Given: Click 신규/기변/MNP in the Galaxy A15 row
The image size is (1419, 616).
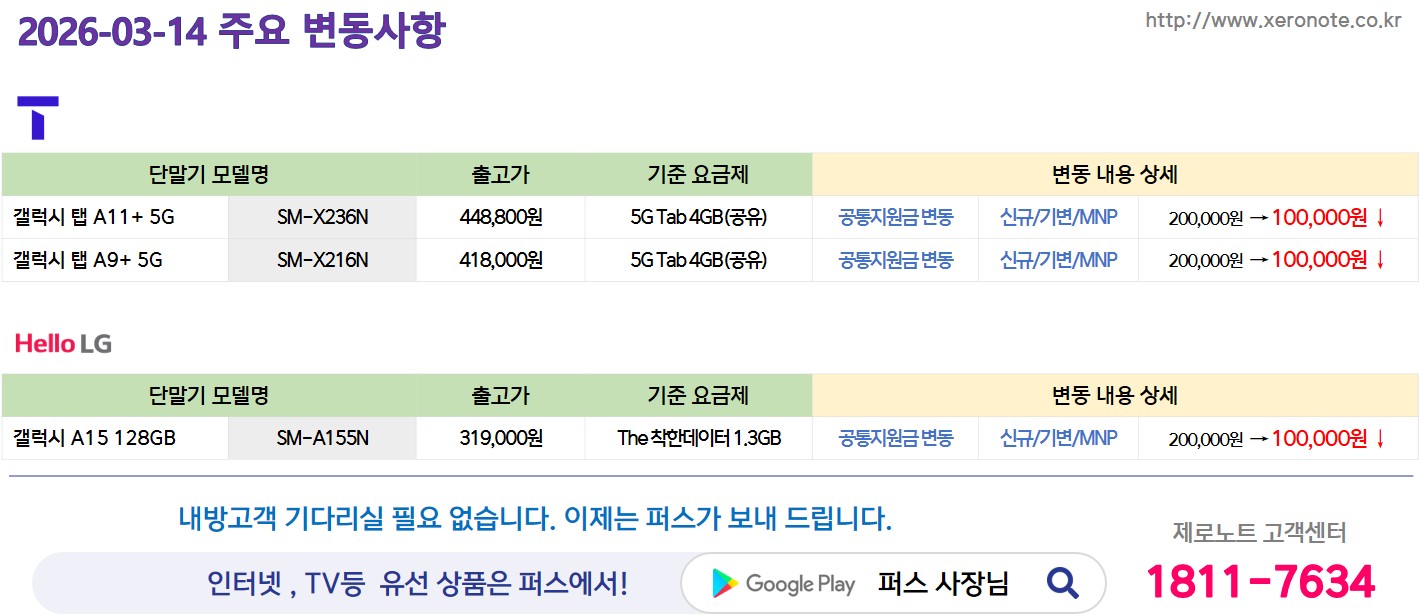Looking at the screenshot, I should (x=1058, y=438).
